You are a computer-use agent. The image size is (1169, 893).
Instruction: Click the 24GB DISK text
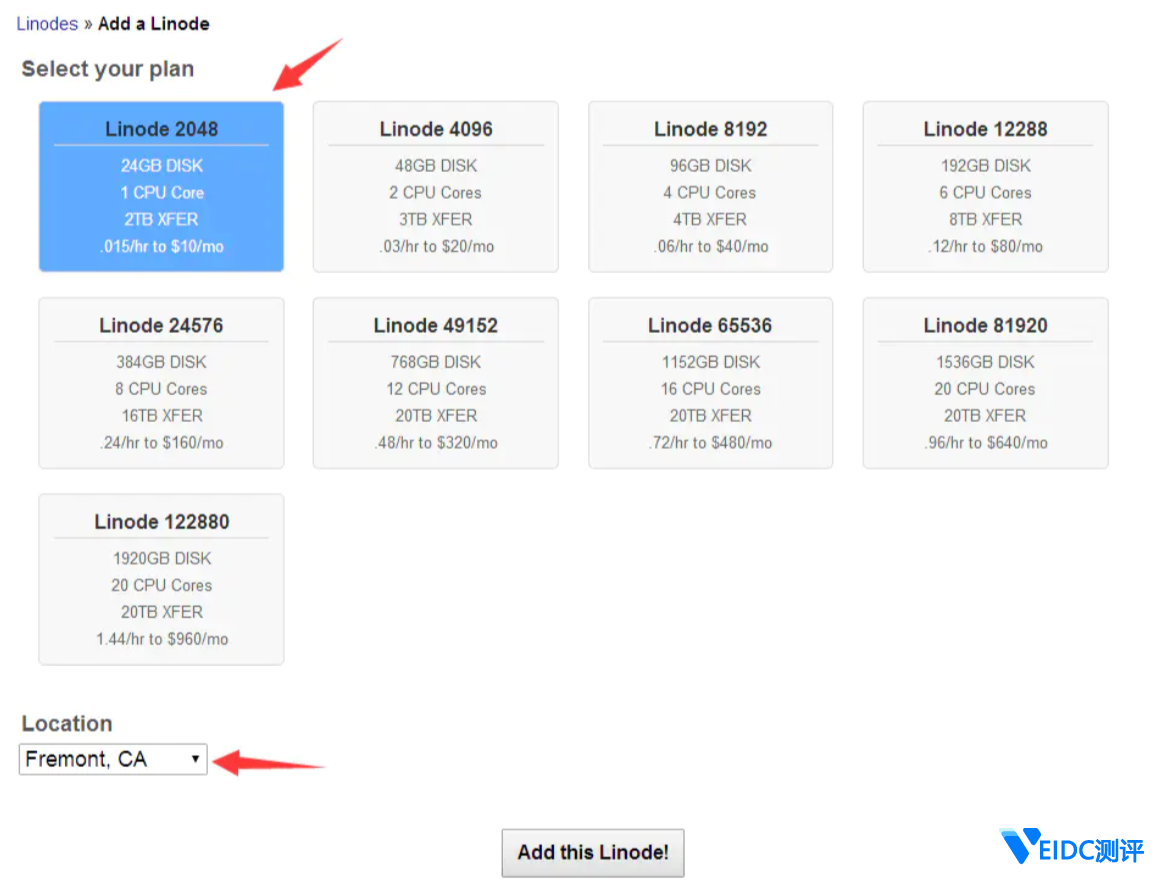pos(162,165)
